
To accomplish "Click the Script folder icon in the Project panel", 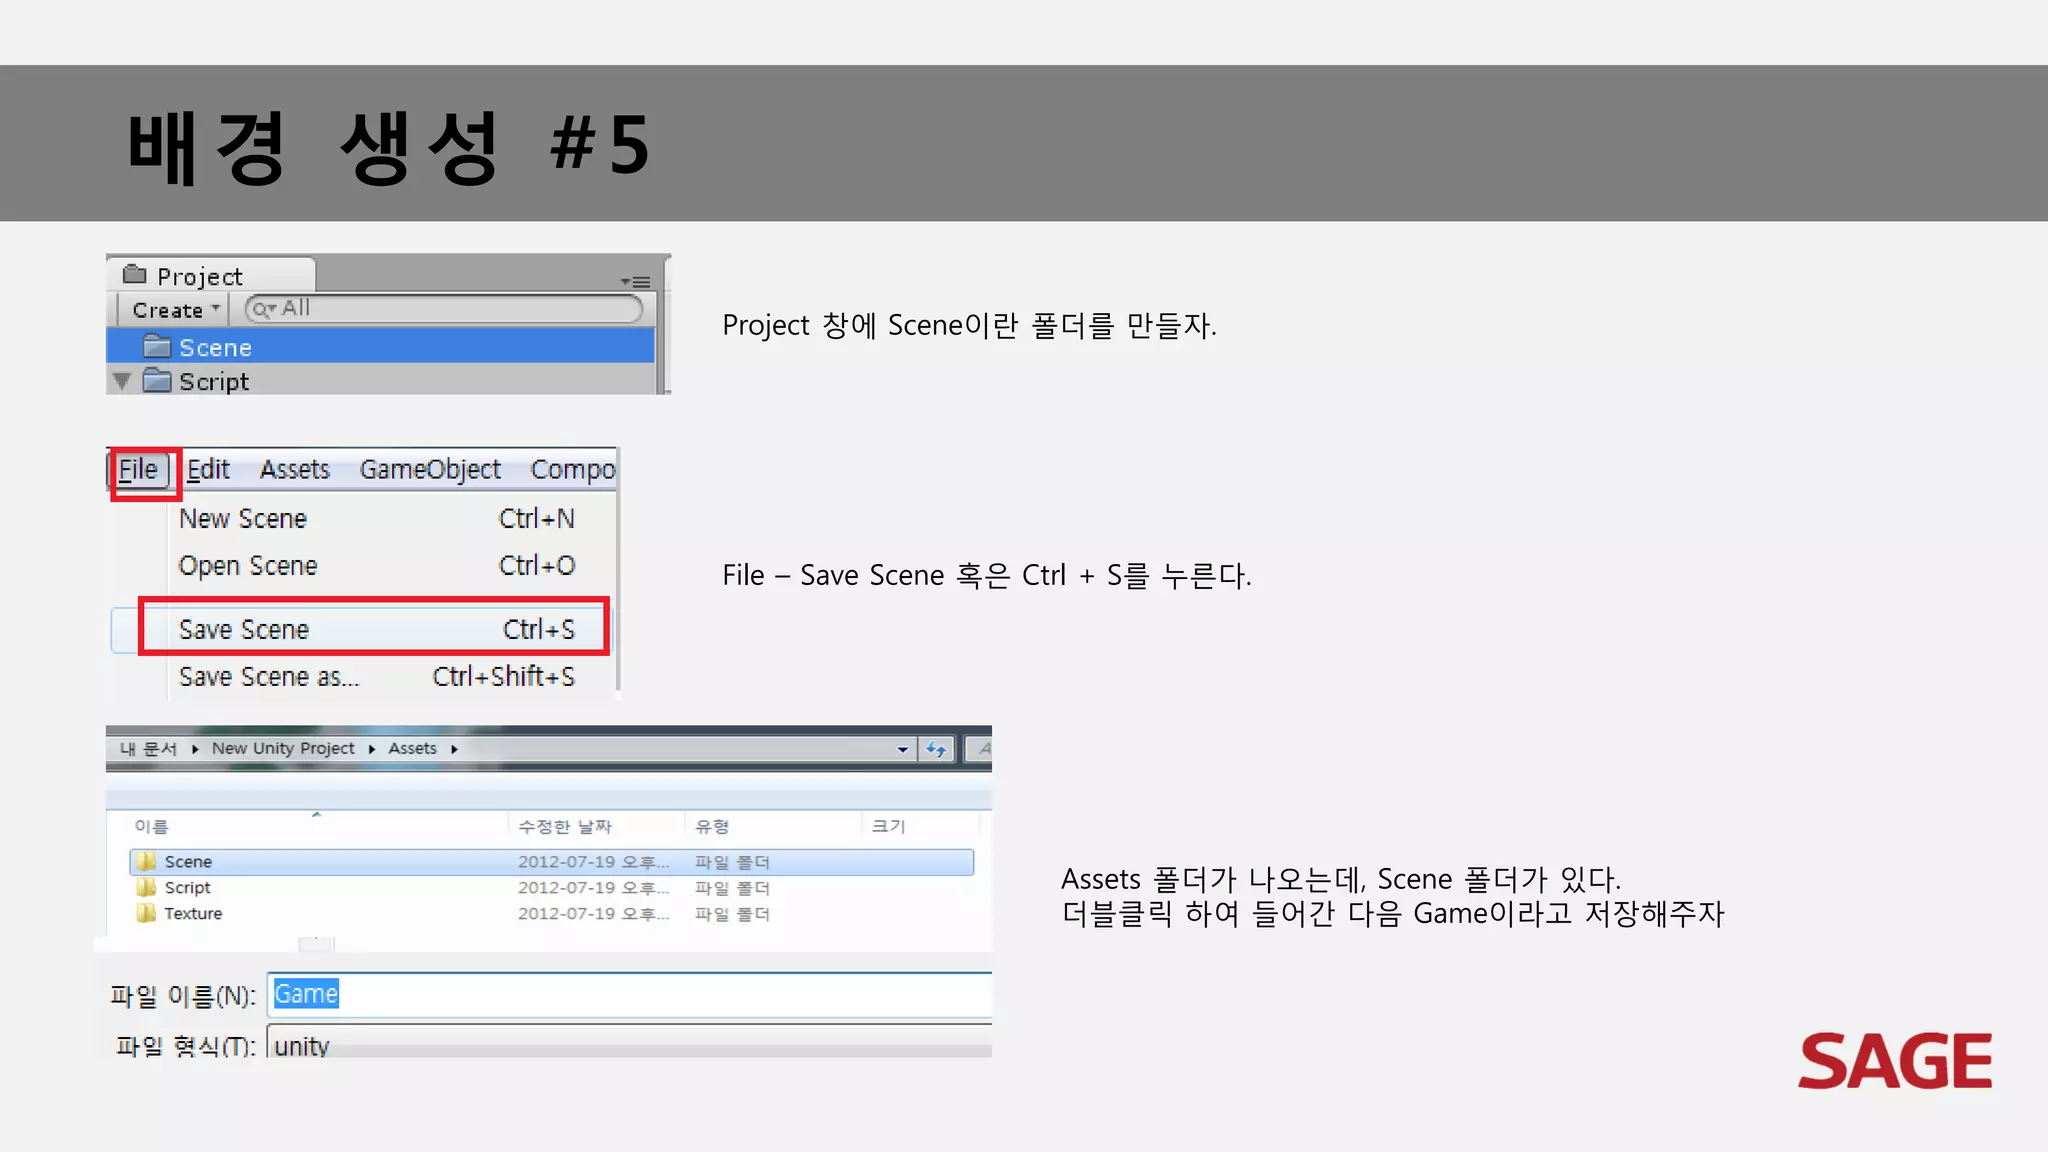I will coord(157,380).
